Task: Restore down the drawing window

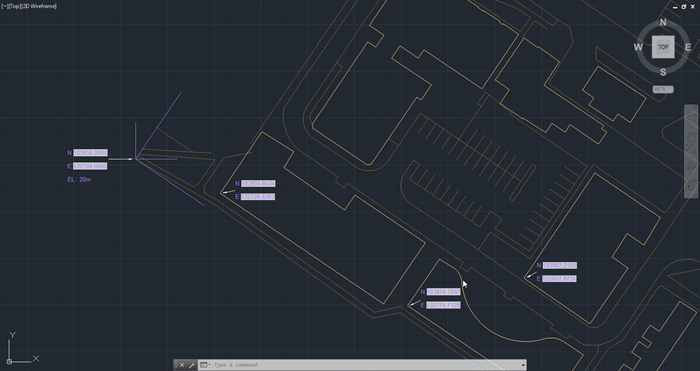Action: (x=684, y=7)
